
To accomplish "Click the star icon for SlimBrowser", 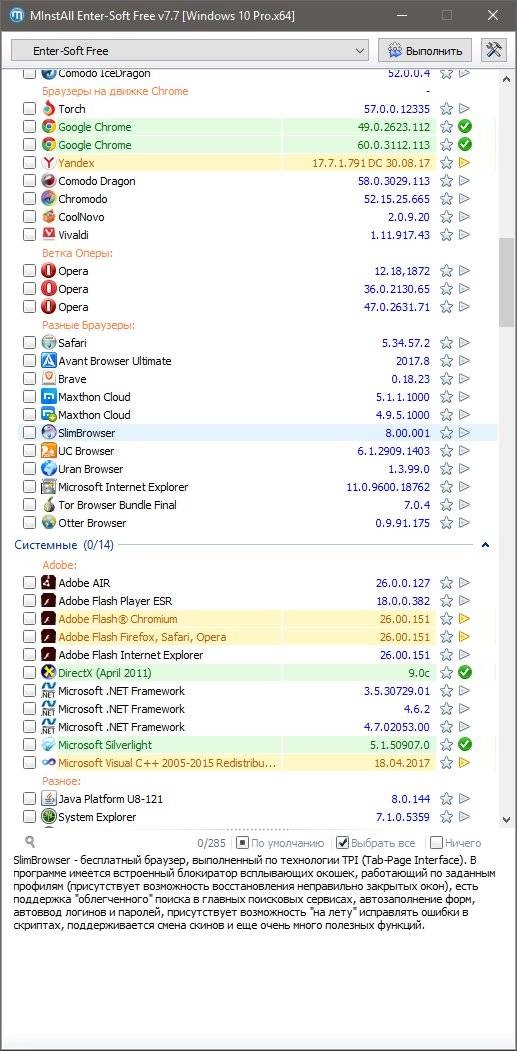I will pos(447,433).
